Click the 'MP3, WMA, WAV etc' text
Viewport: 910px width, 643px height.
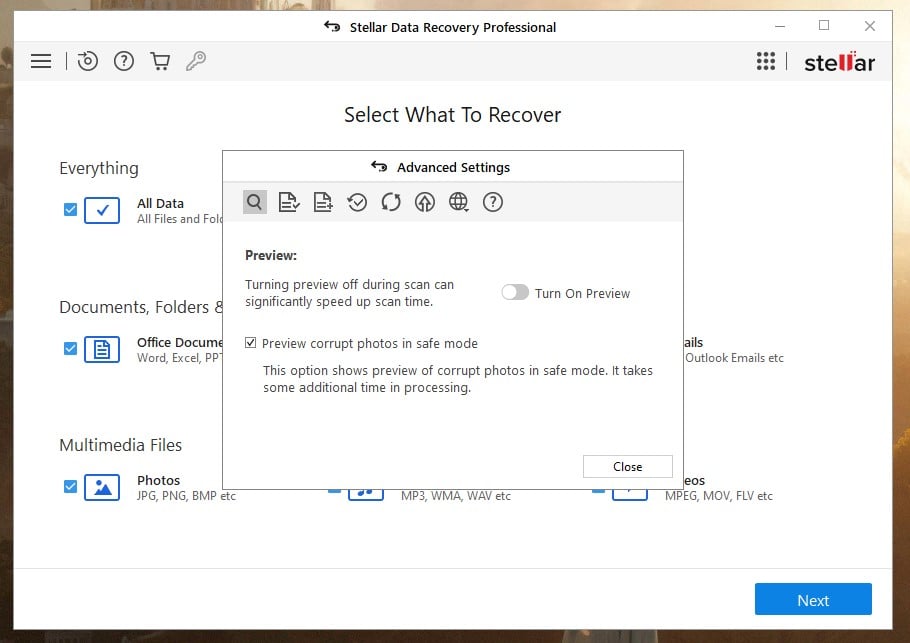tap(456, 496)
